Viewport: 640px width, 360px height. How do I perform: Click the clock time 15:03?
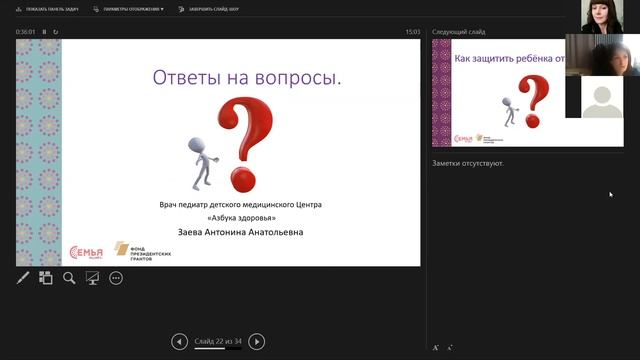[x=413, y=32]
